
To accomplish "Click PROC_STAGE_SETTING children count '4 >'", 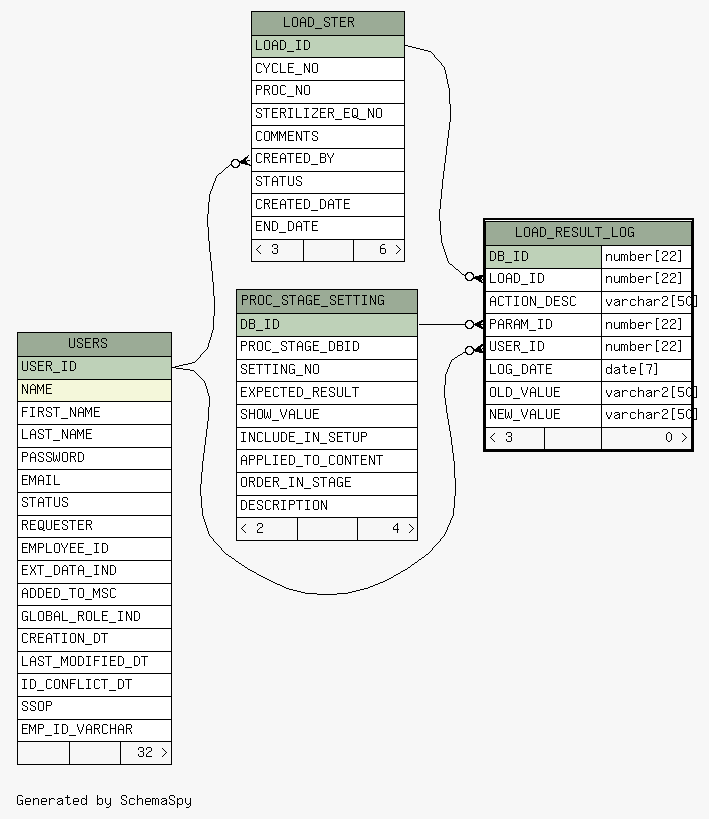I will tap(387, 529).
